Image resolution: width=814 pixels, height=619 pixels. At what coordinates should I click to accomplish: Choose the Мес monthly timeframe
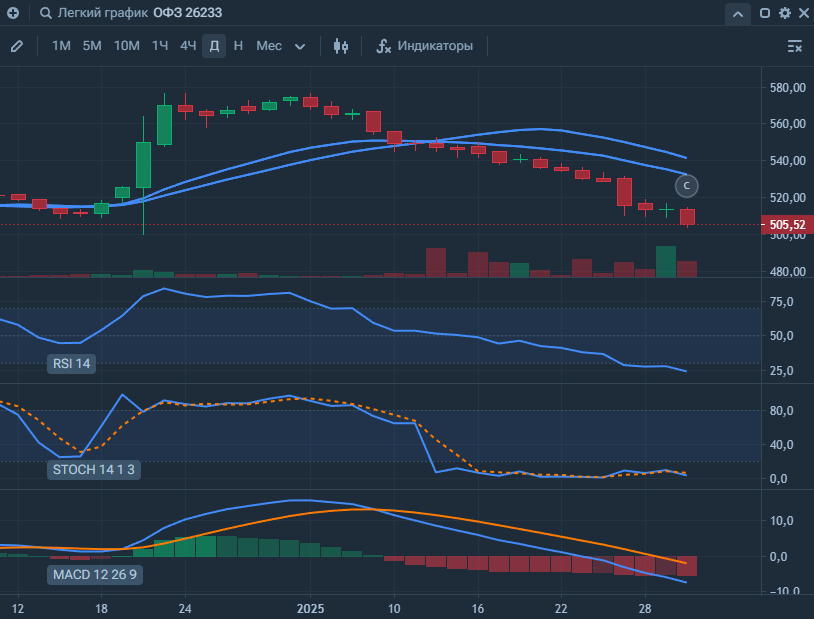[x=268, y=46]
